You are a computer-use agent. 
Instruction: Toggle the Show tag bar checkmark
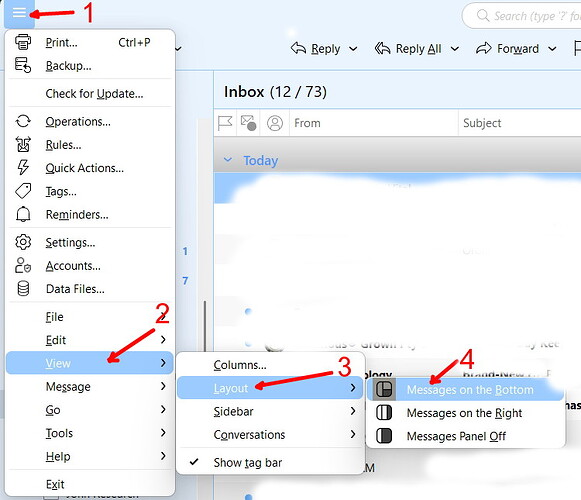(194, 462)
